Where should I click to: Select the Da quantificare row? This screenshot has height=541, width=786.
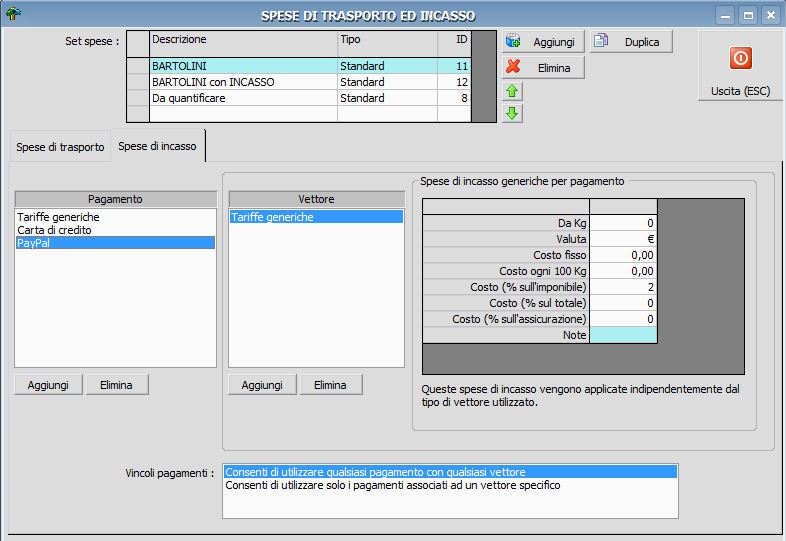[298, 98]
